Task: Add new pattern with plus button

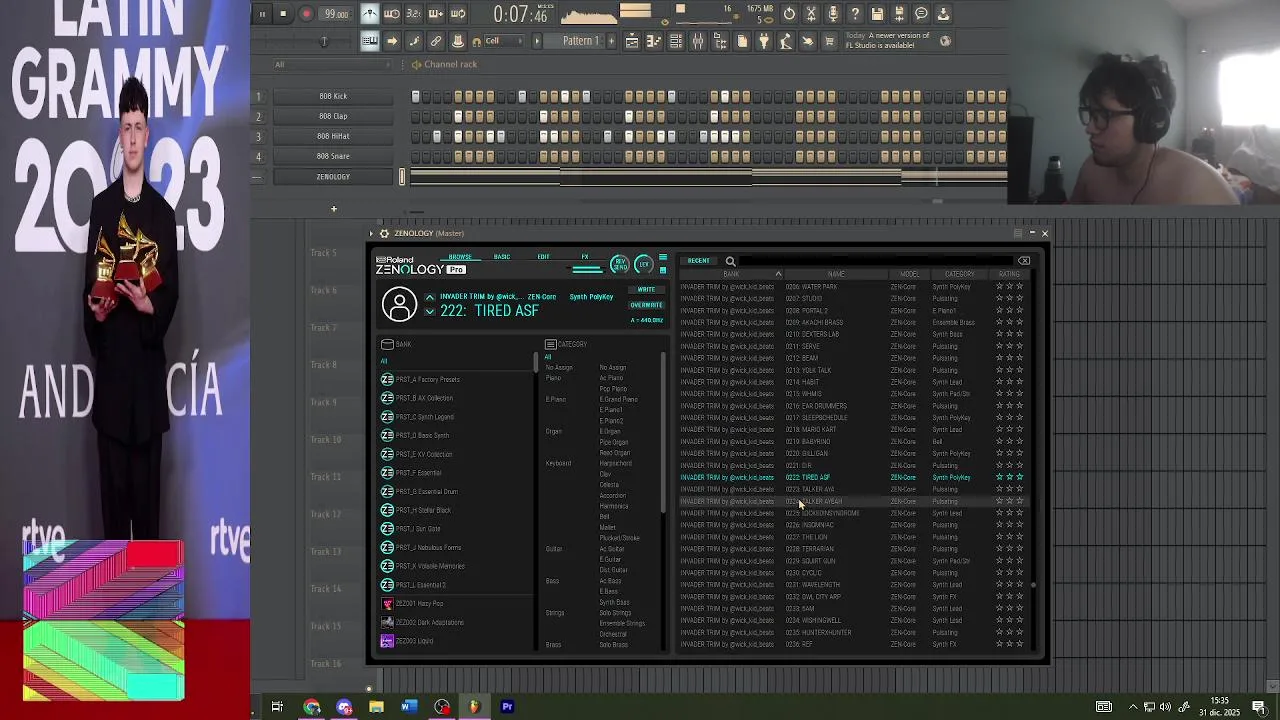Action: click(612, 41)
